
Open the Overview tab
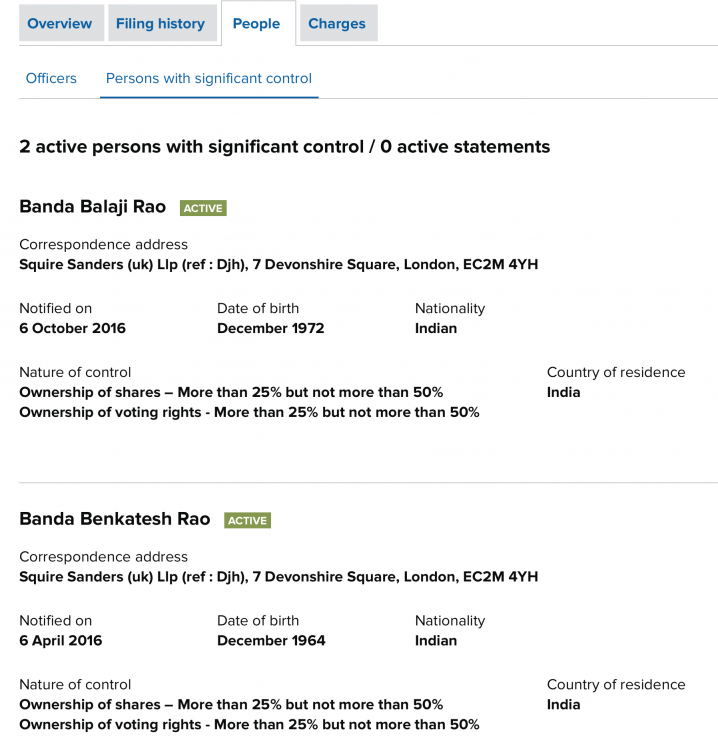(x=60, y=23)
